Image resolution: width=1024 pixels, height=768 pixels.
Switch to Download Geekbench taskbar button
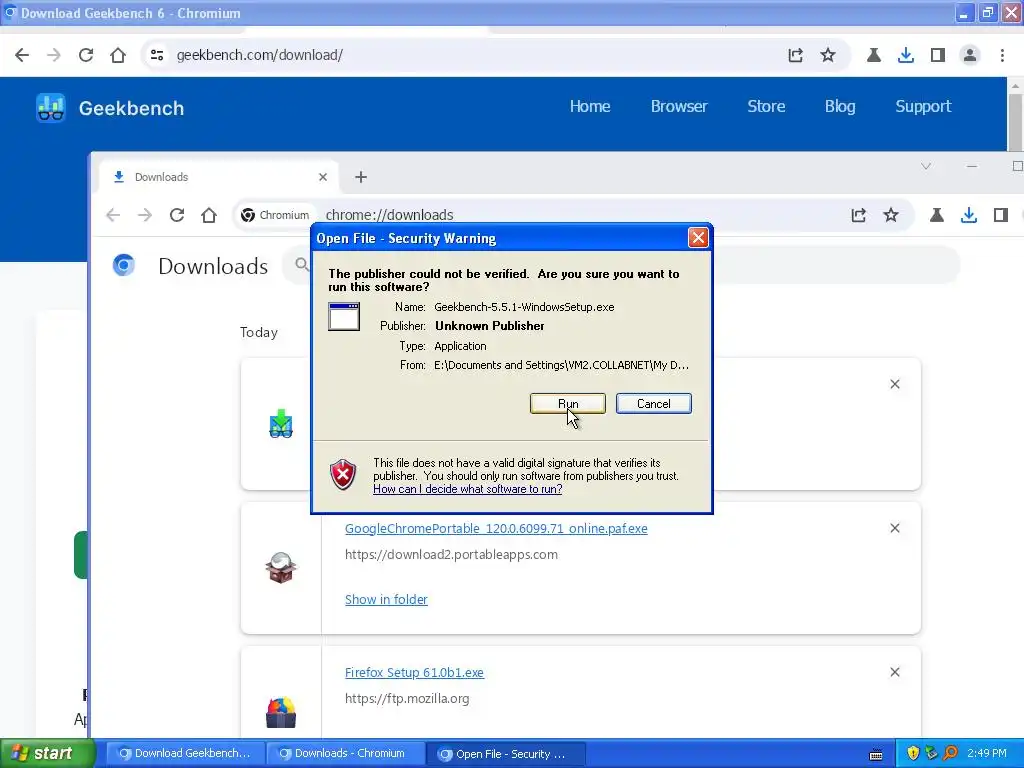pyautogui.click(x=185, y=754)
